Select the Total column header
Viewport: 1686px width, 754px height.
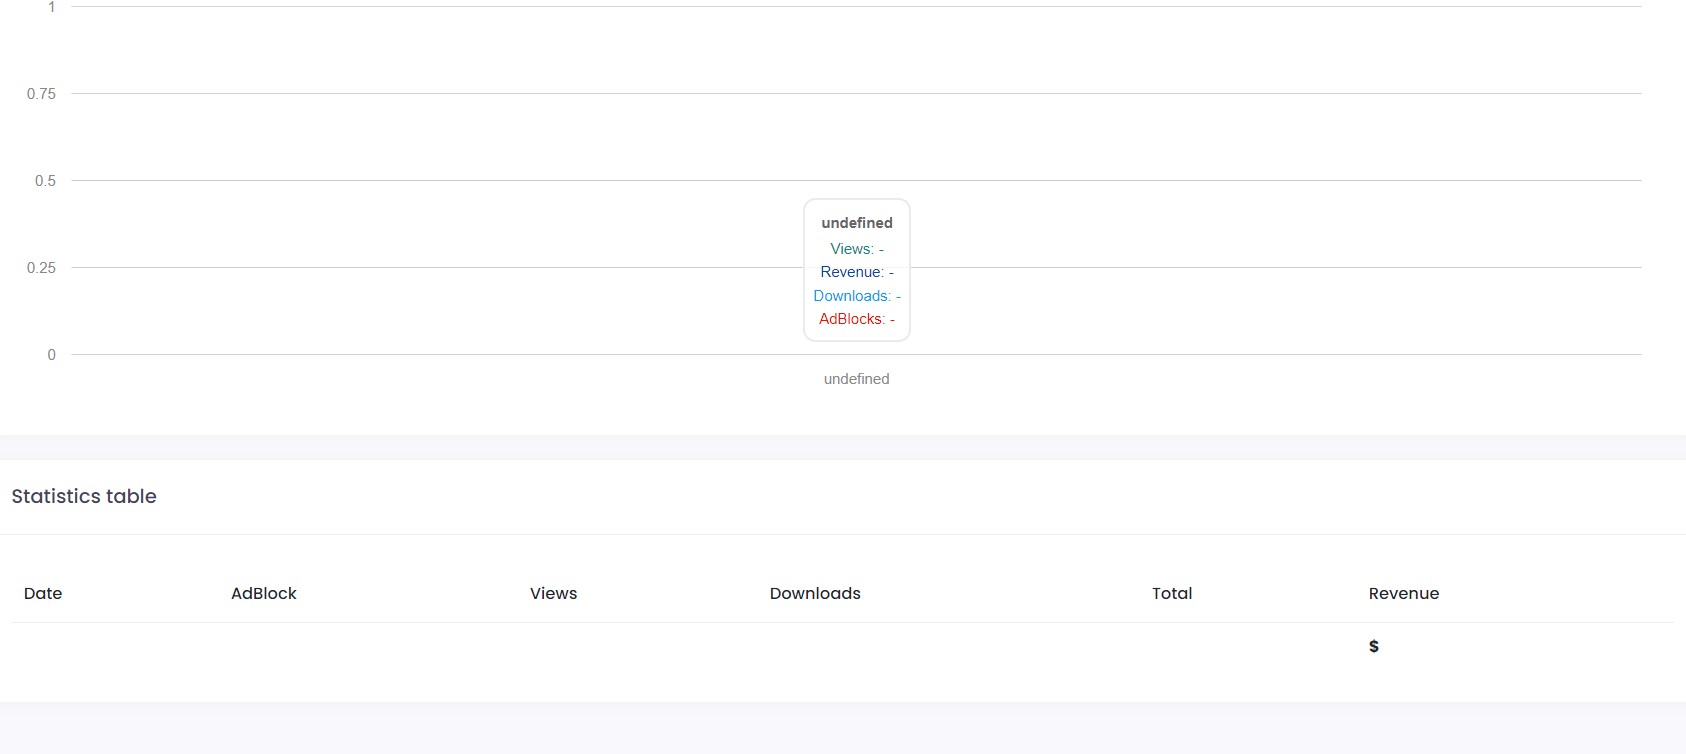[x=1172, y=593]
